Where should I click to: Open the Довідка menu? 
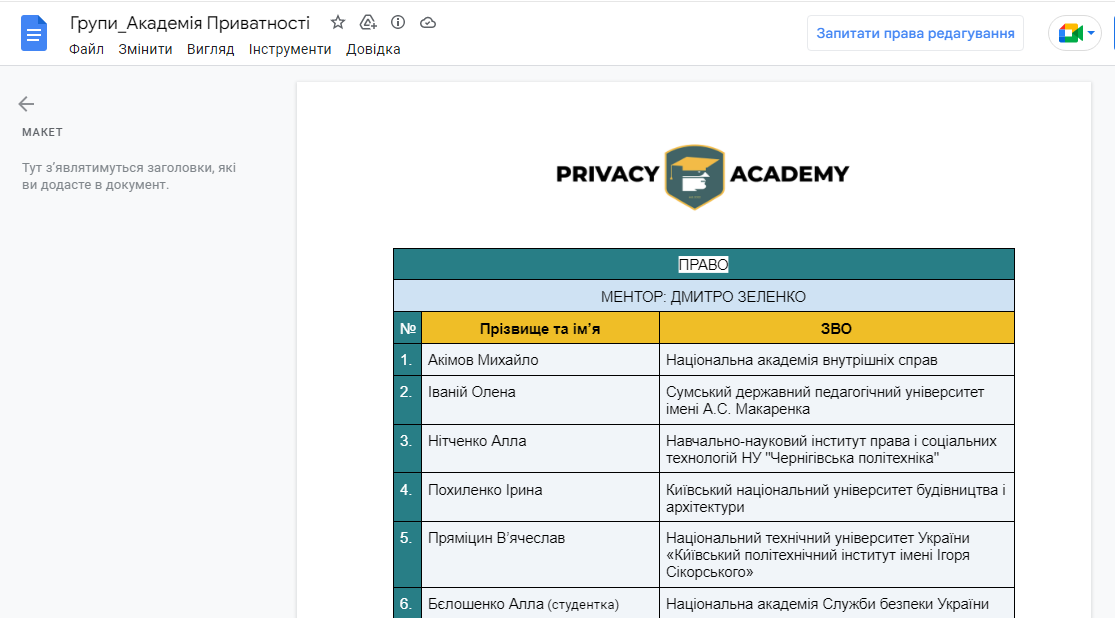373,49
